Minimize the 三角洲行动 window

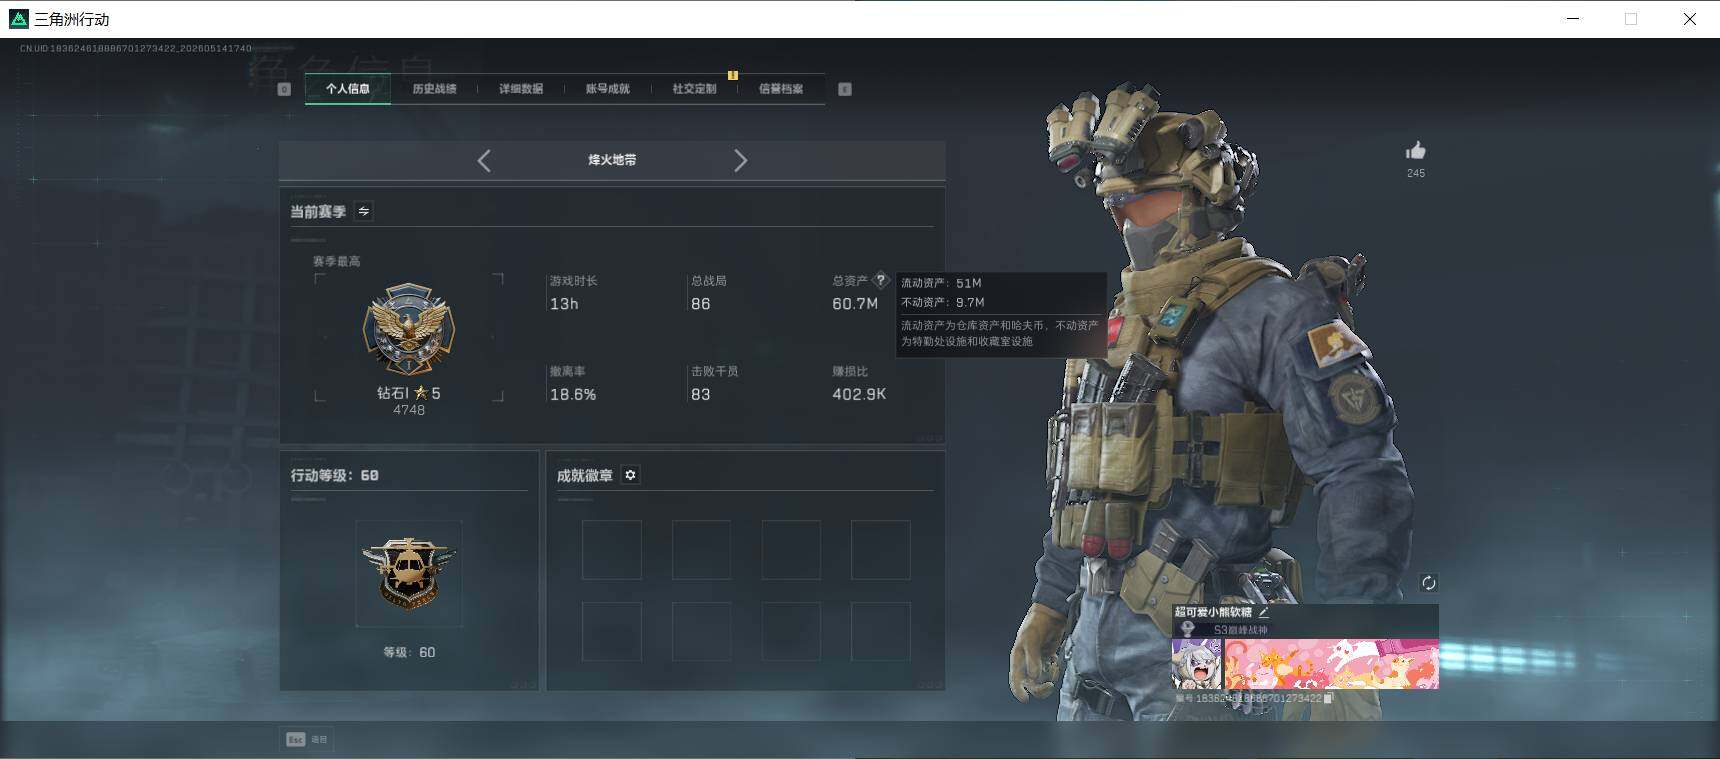[x=1573, y=19]
